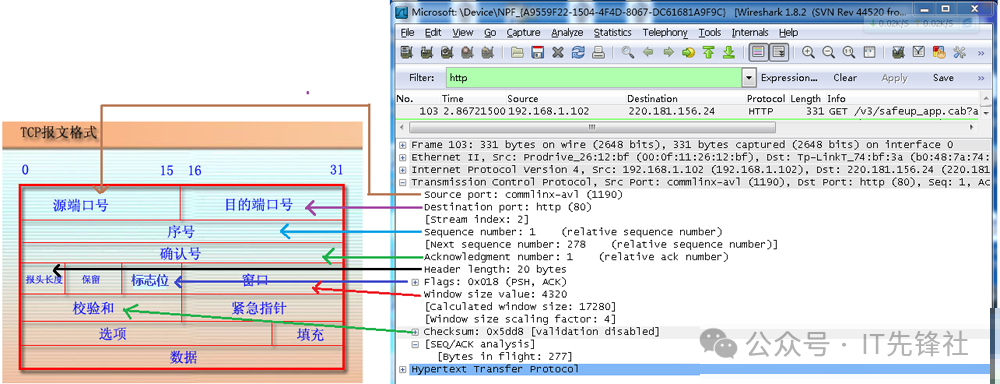Open the Analyze menu
Image resolution: width=1000 pixels, height=384 pixels.
click(x=567, y=33)
